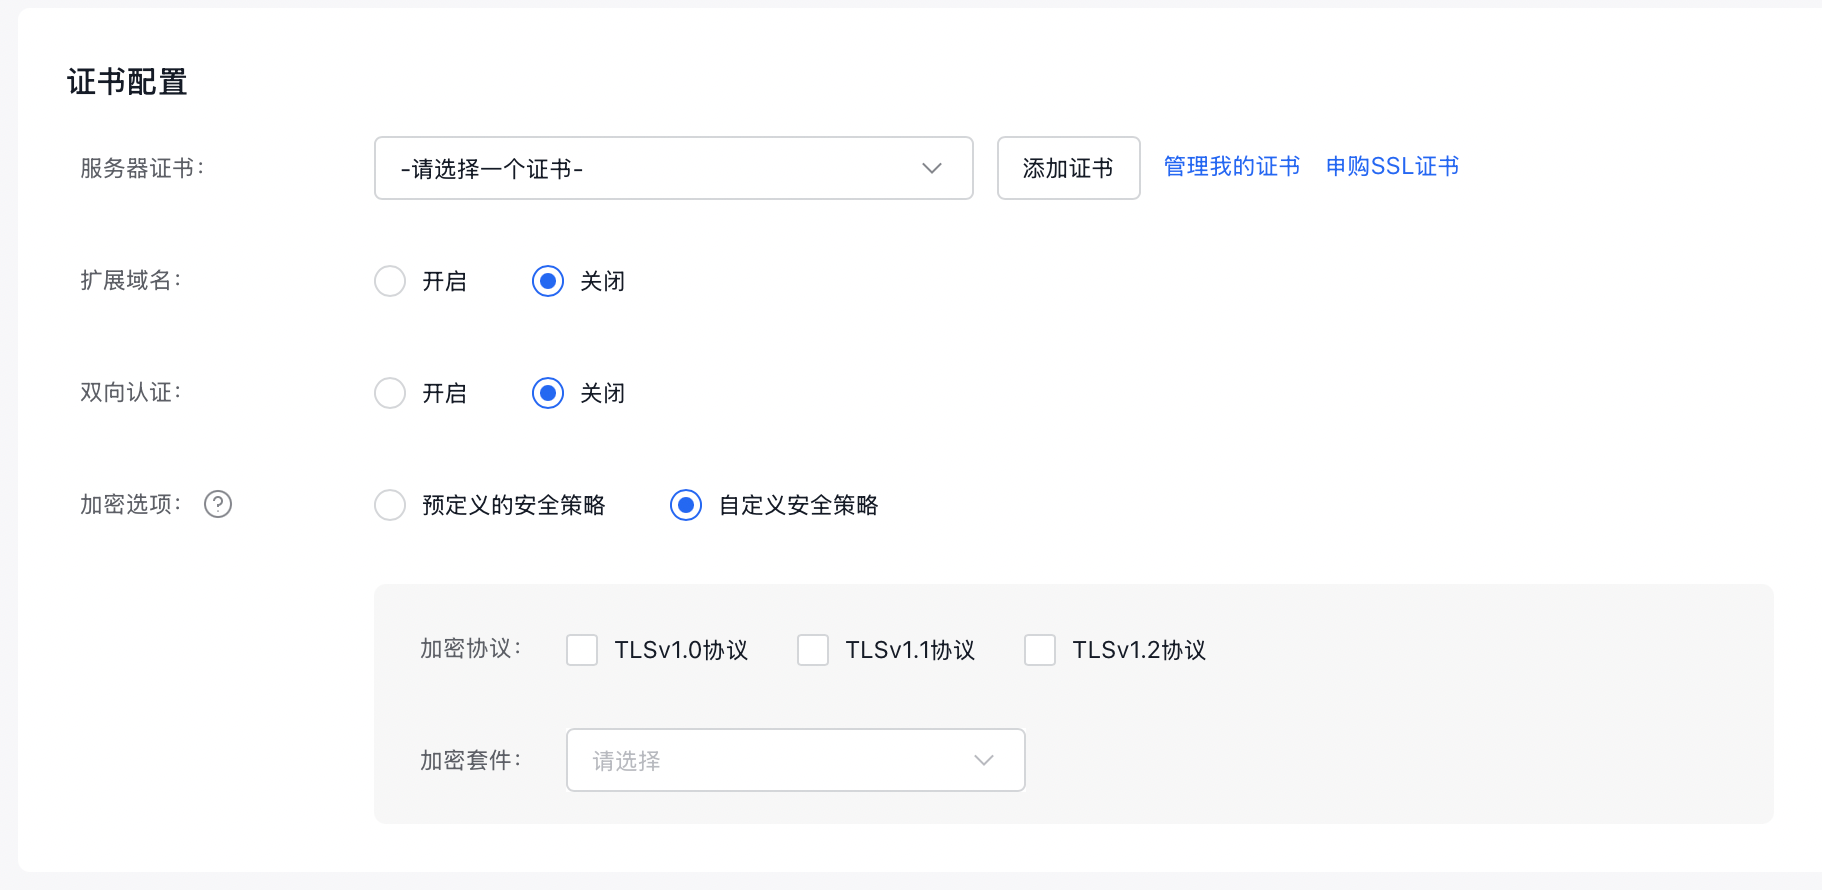Screen dimensions: 1822x890
Task: Select 关闭 for 双向认证
Action: [x=548, y=393]
